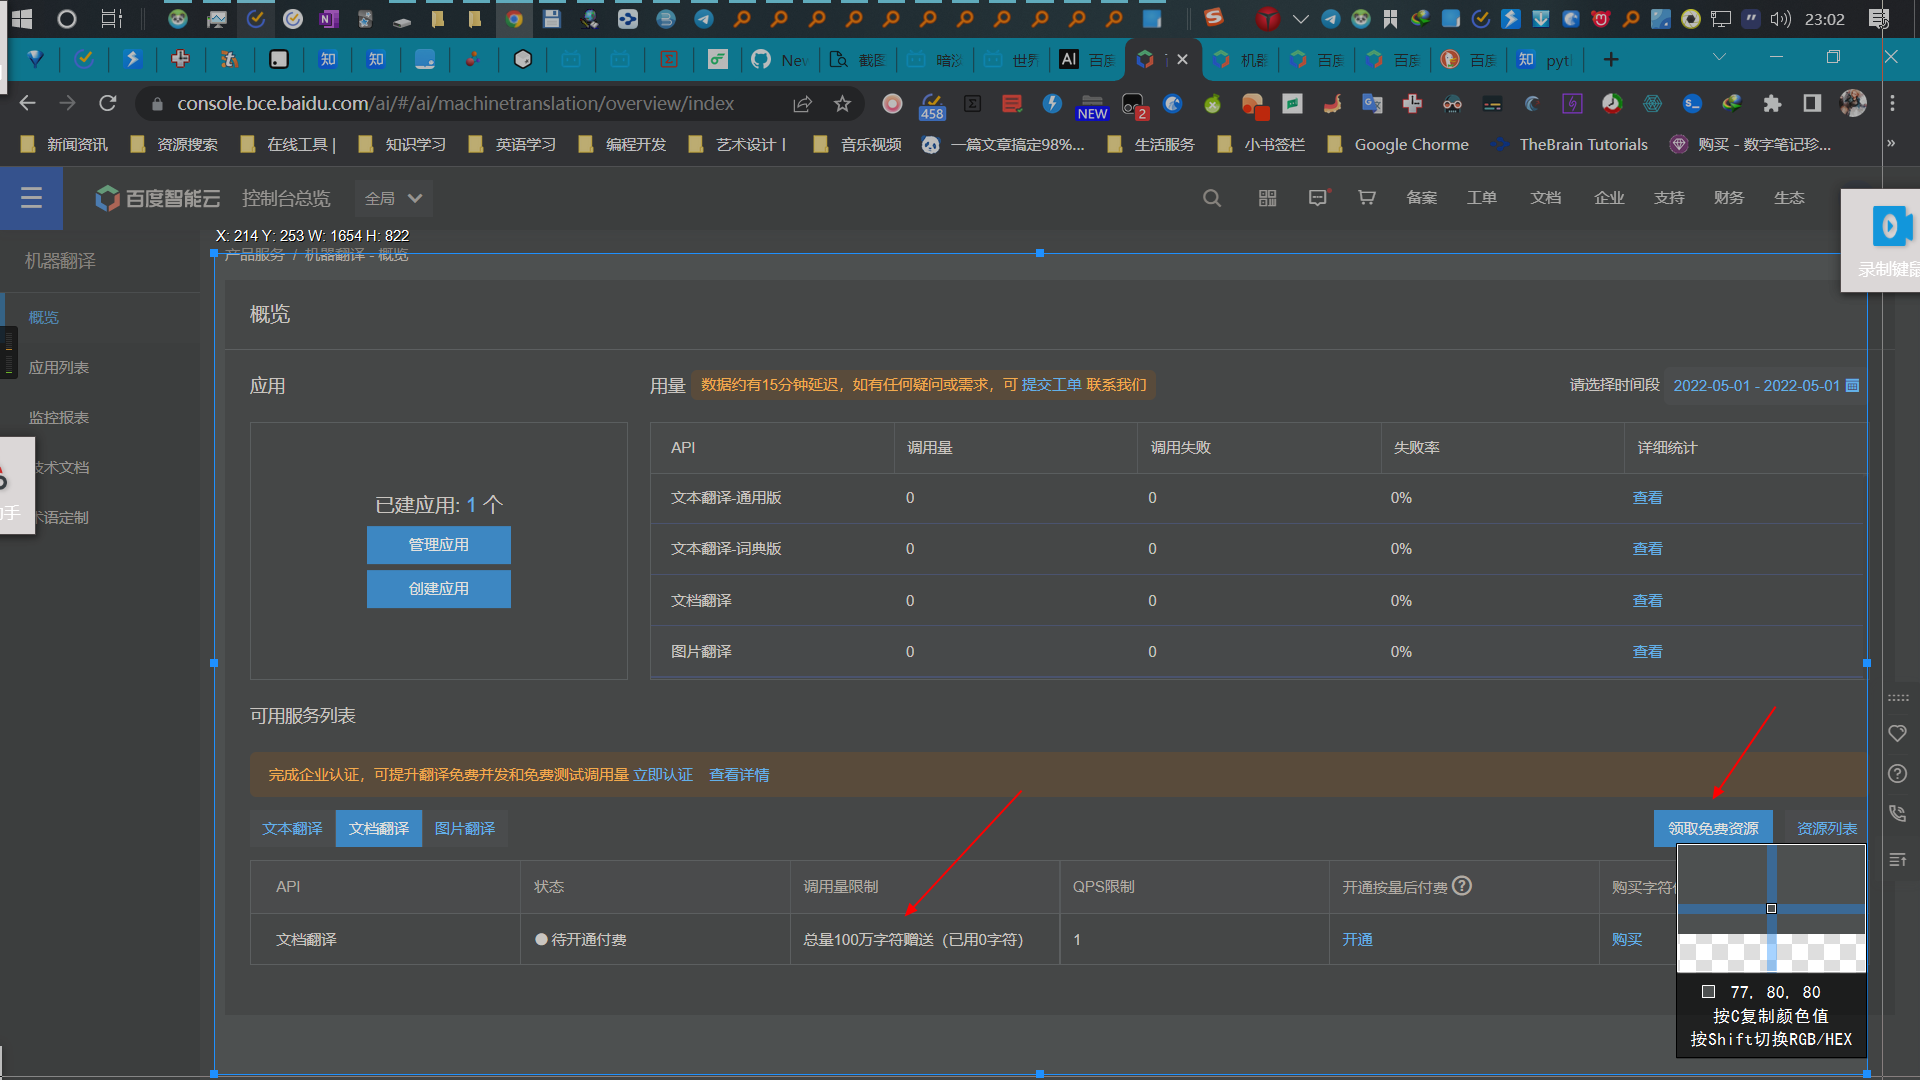Share this page via address bar share icon
This screenshot has height=1080, width=1920.
point(802,103)
